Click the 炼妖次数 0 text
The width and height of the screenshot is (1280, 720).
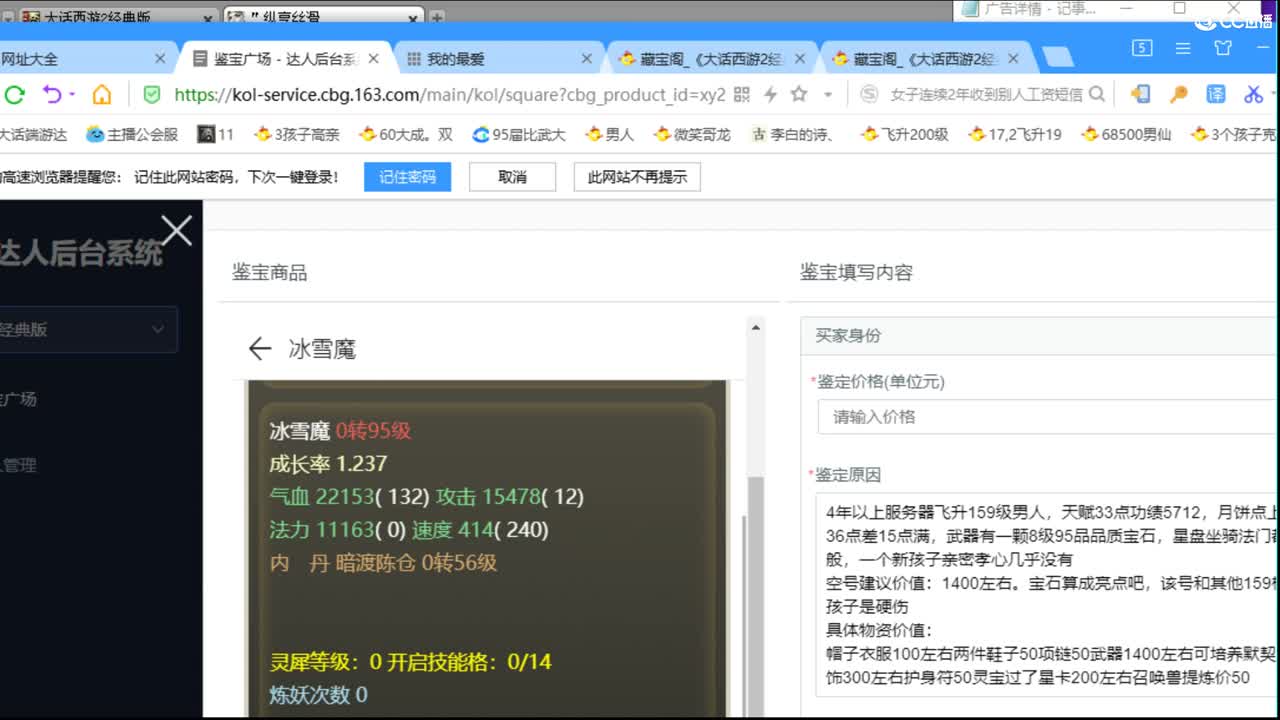318,694
